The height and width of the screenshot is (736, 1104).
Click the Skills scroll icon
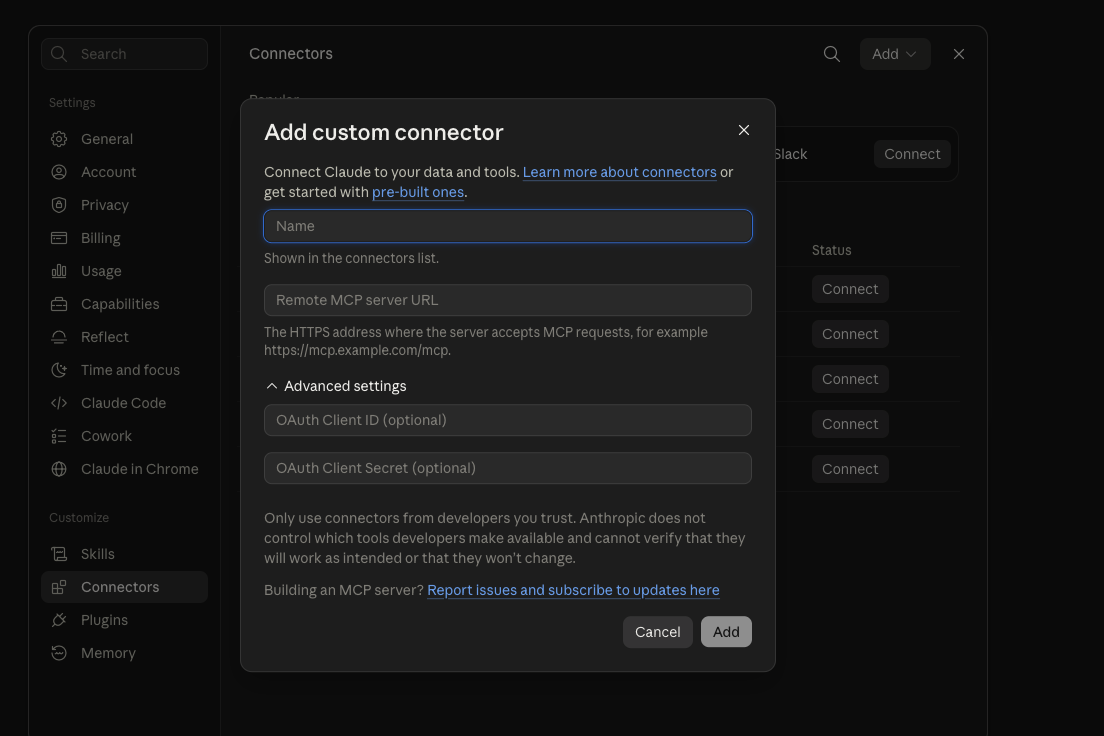click(59, 554)
